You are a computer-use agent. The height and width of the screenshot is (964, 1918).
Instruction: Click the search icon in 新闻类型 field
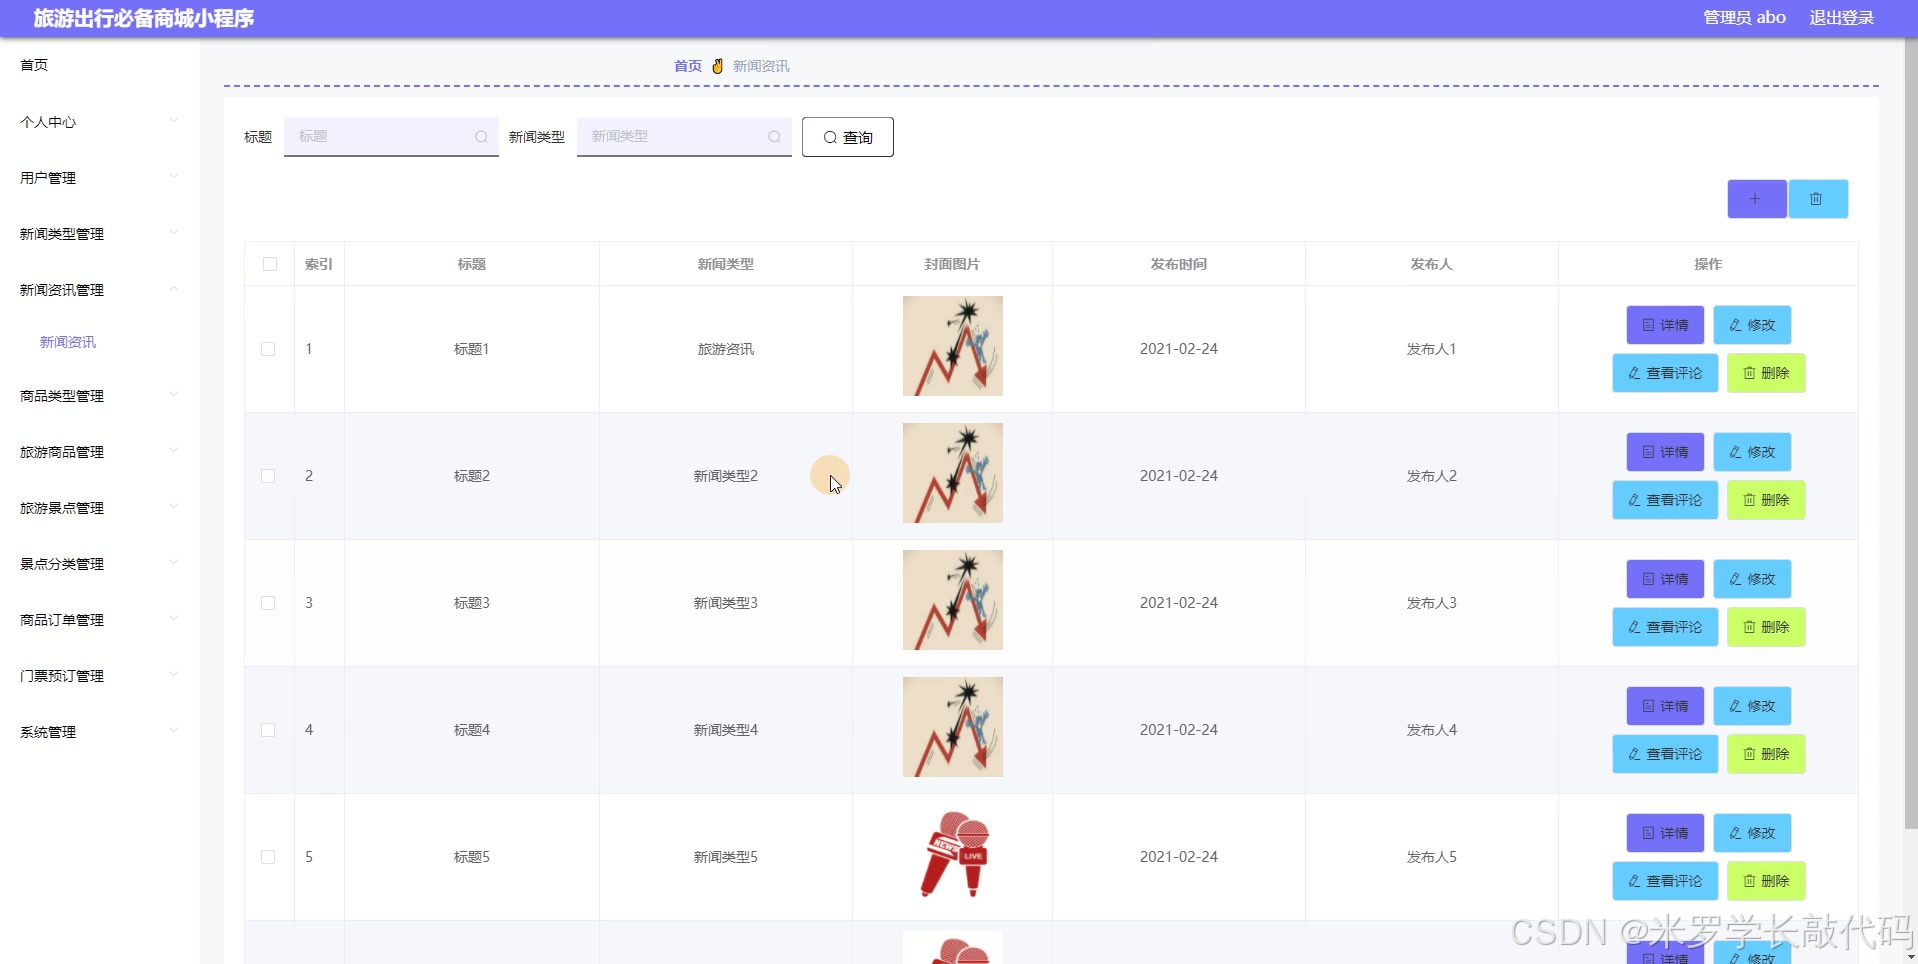click(774, 137)
